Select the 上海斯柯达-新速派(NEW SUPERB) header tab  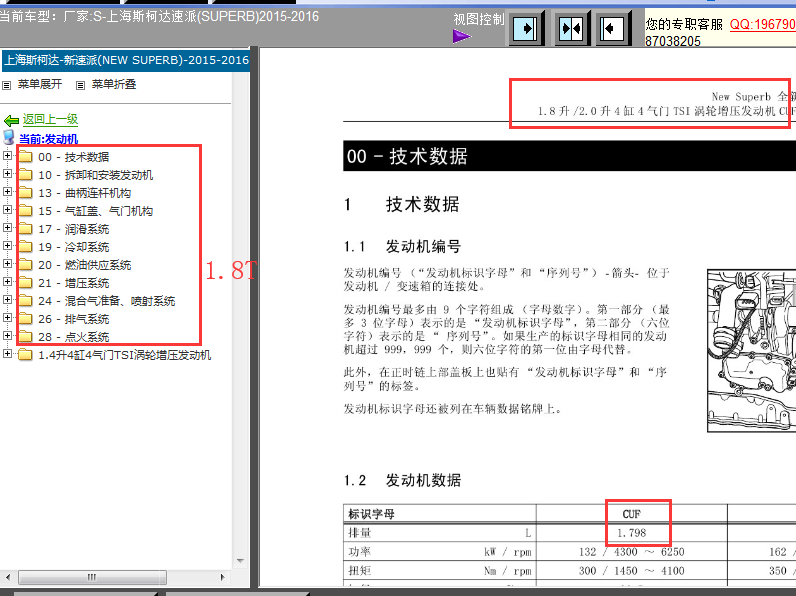click(126, 60)
